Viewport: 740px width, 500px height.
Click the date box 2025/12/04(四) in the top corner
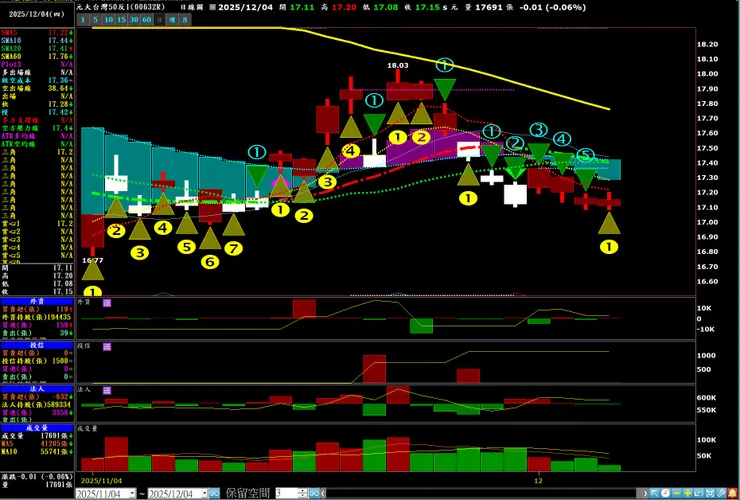37,14
